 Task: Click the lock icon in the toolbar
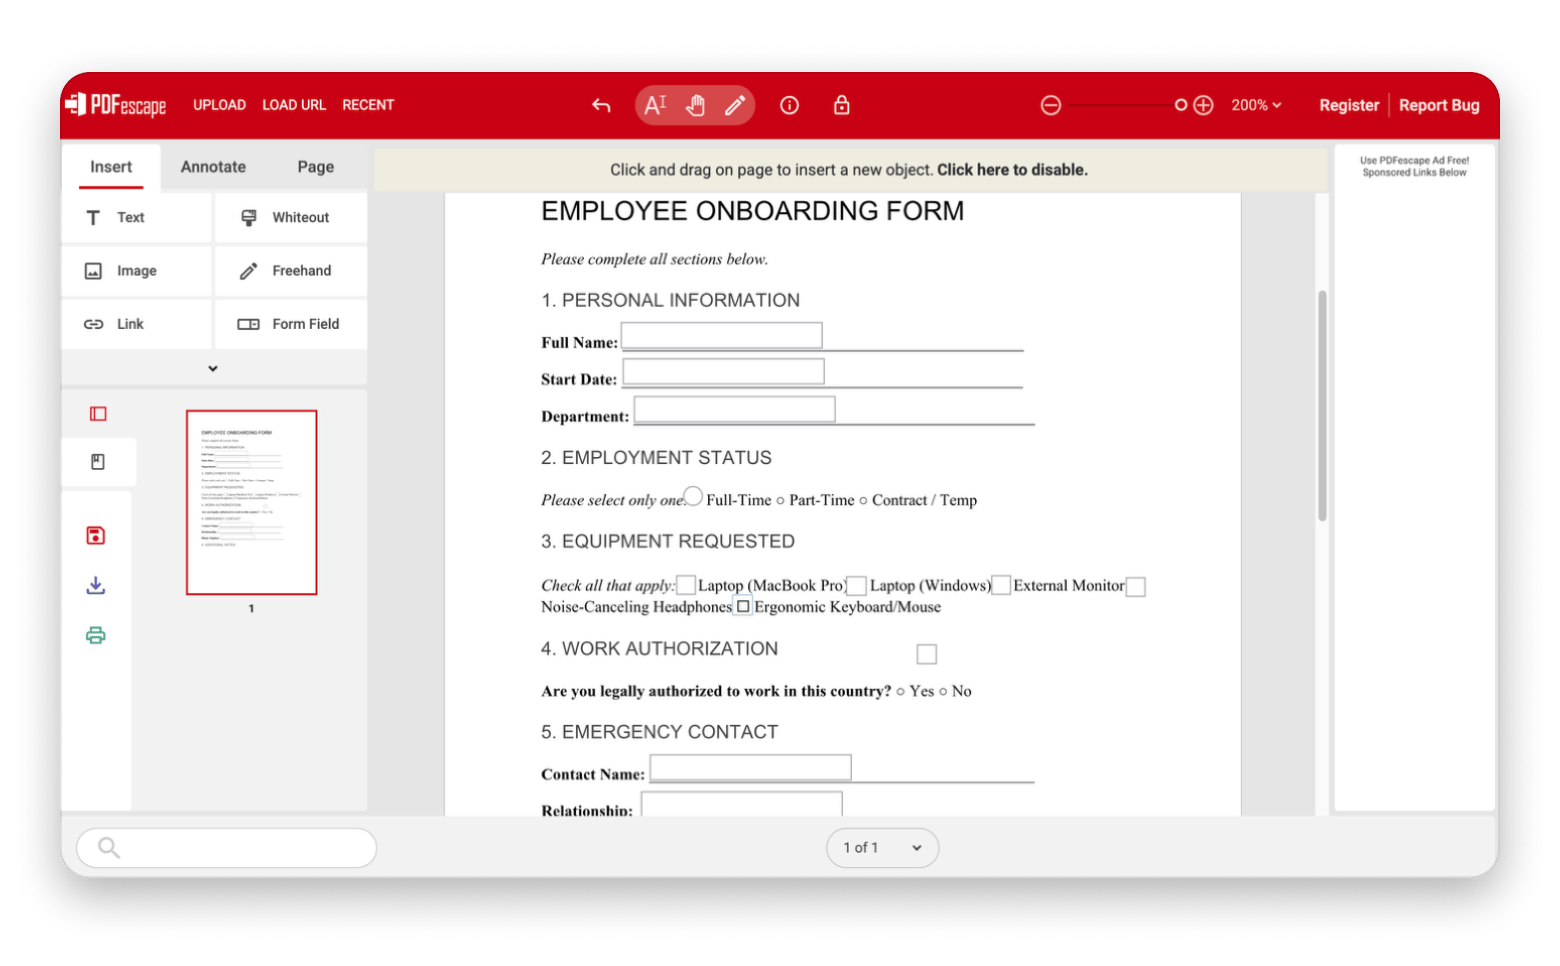(841, 105)
